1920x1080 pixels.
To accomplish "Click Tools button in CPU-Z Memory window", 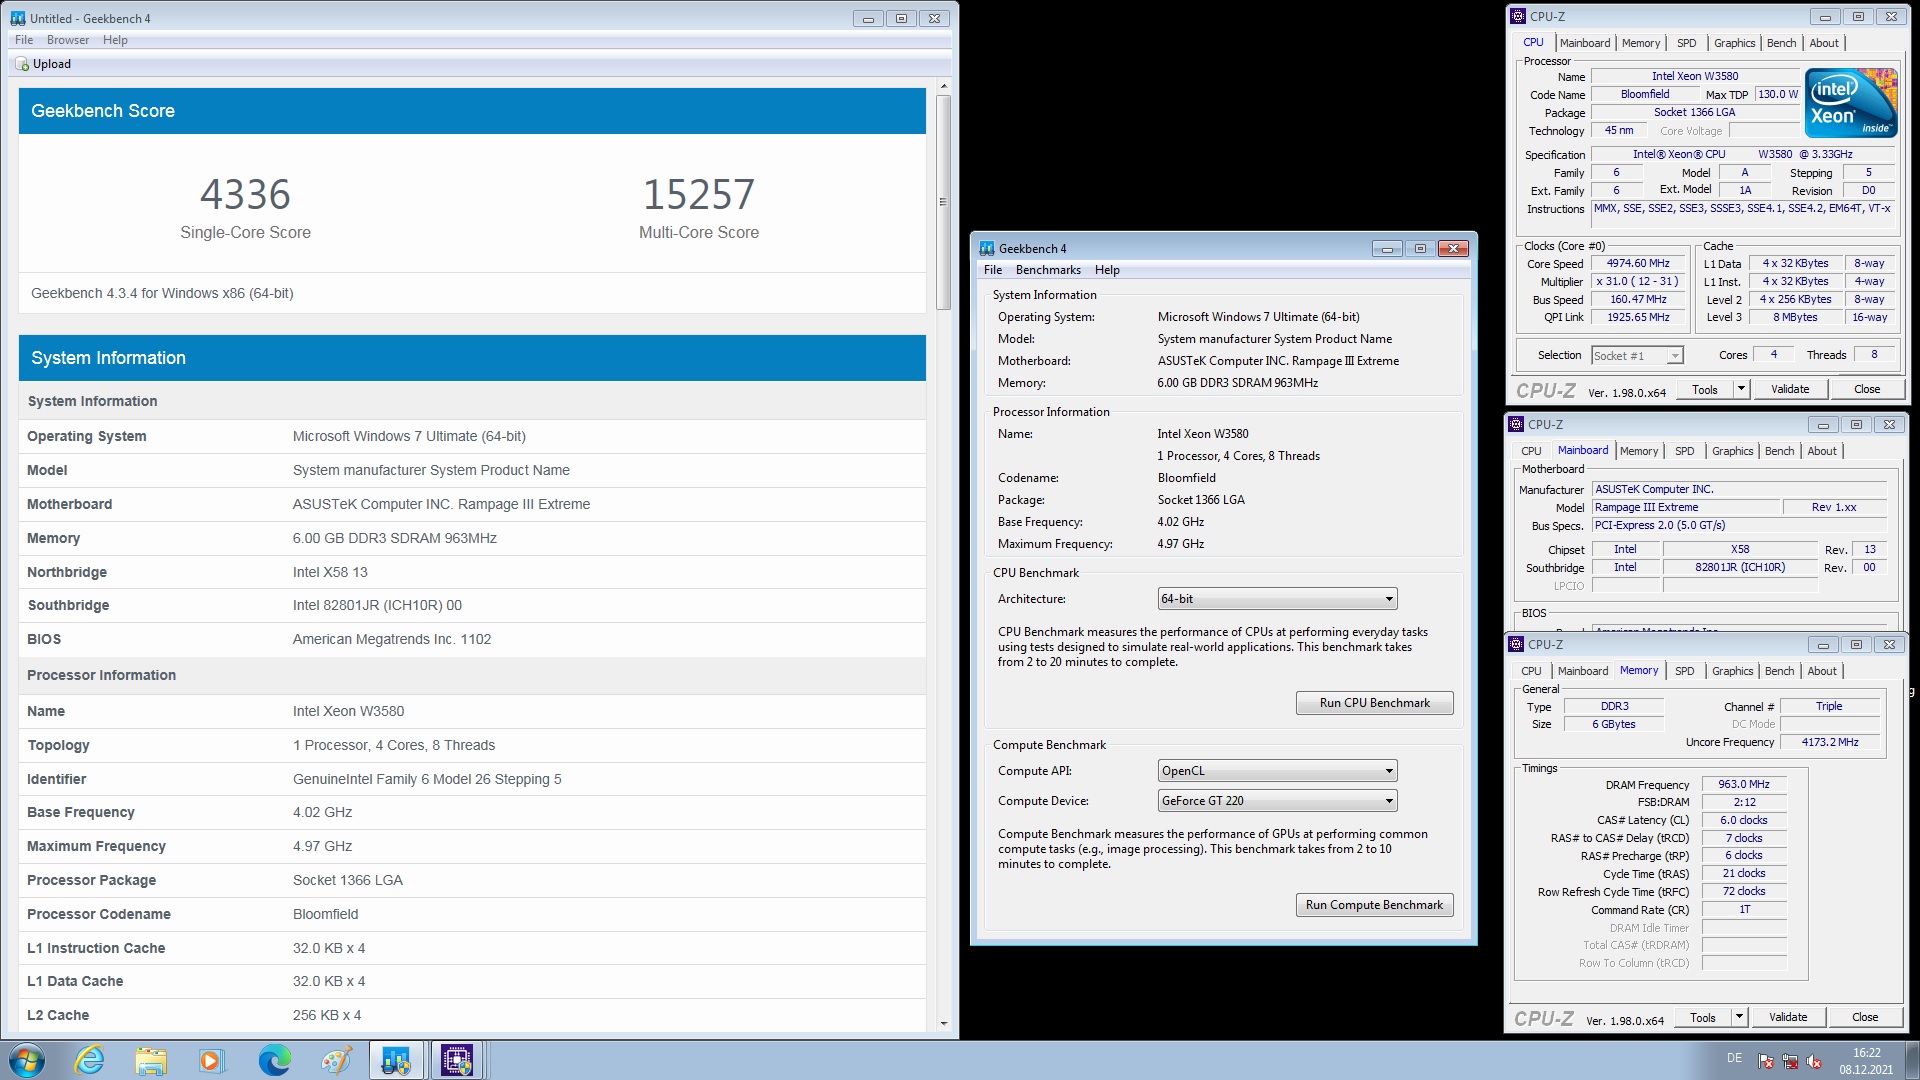I will click(1703, 1017).
